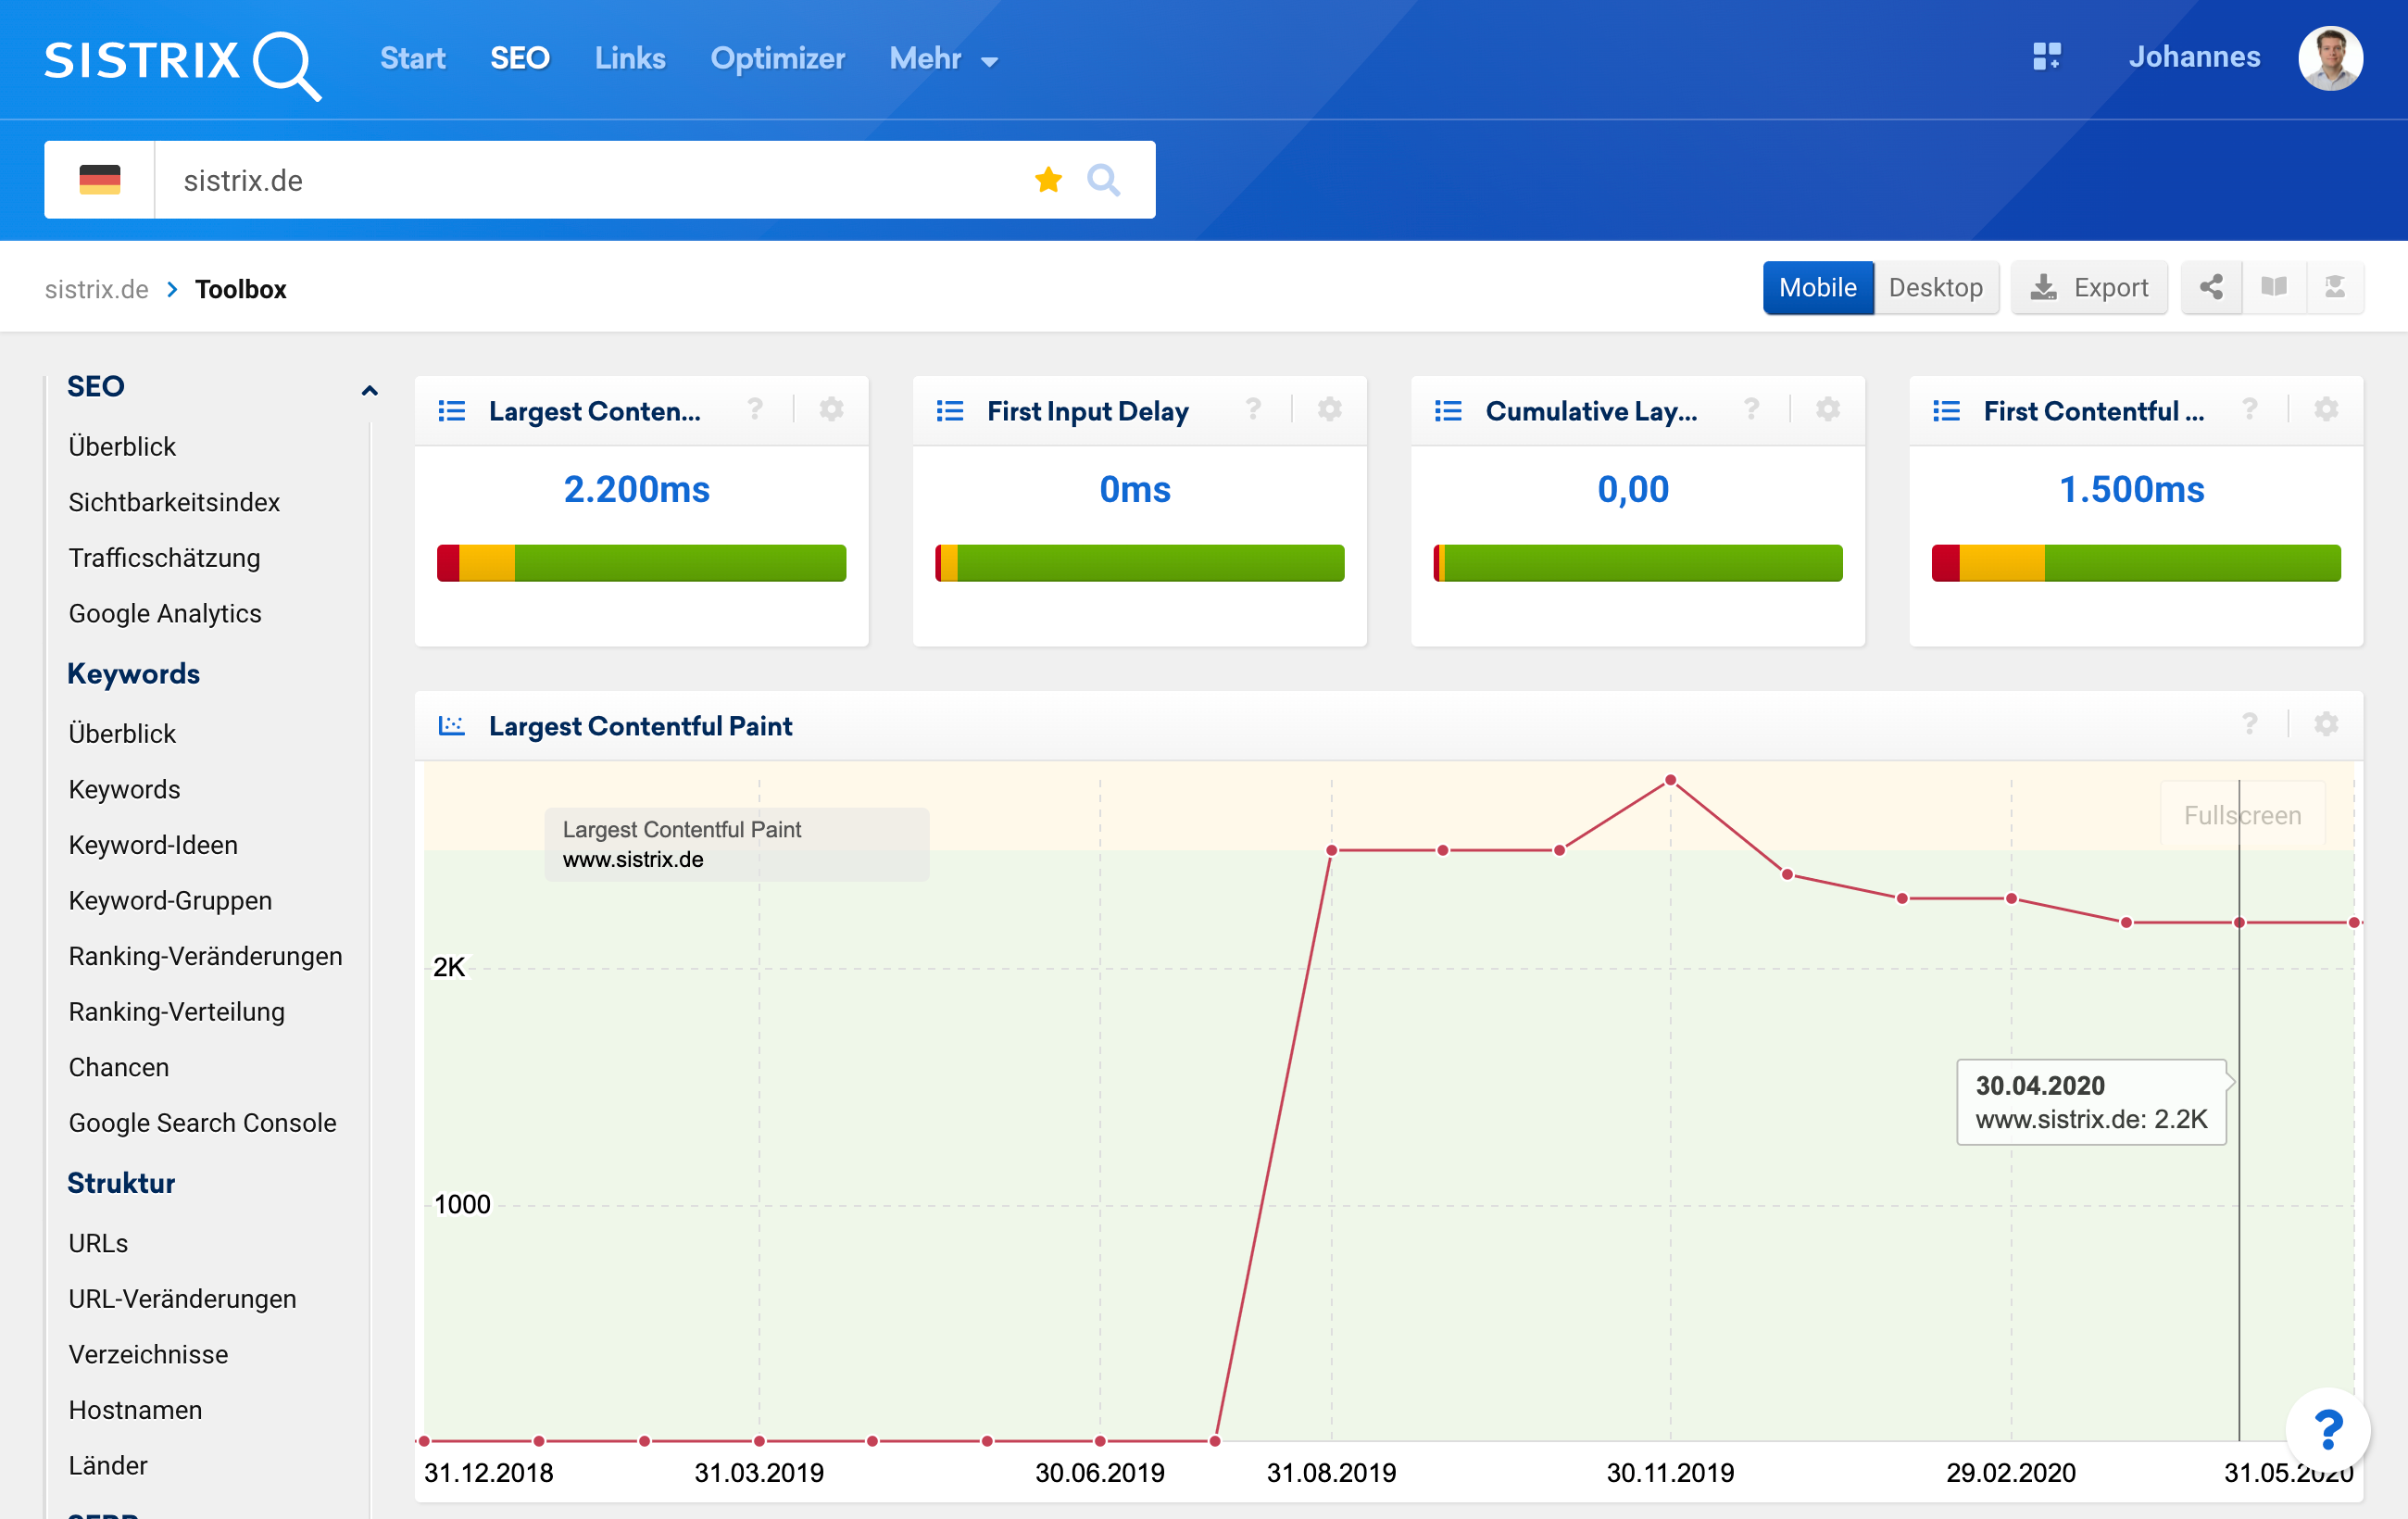Viewport: 2408px width, 1519px height.
Task: Open the Links navigation tab
Action: [x=629, y=59]
